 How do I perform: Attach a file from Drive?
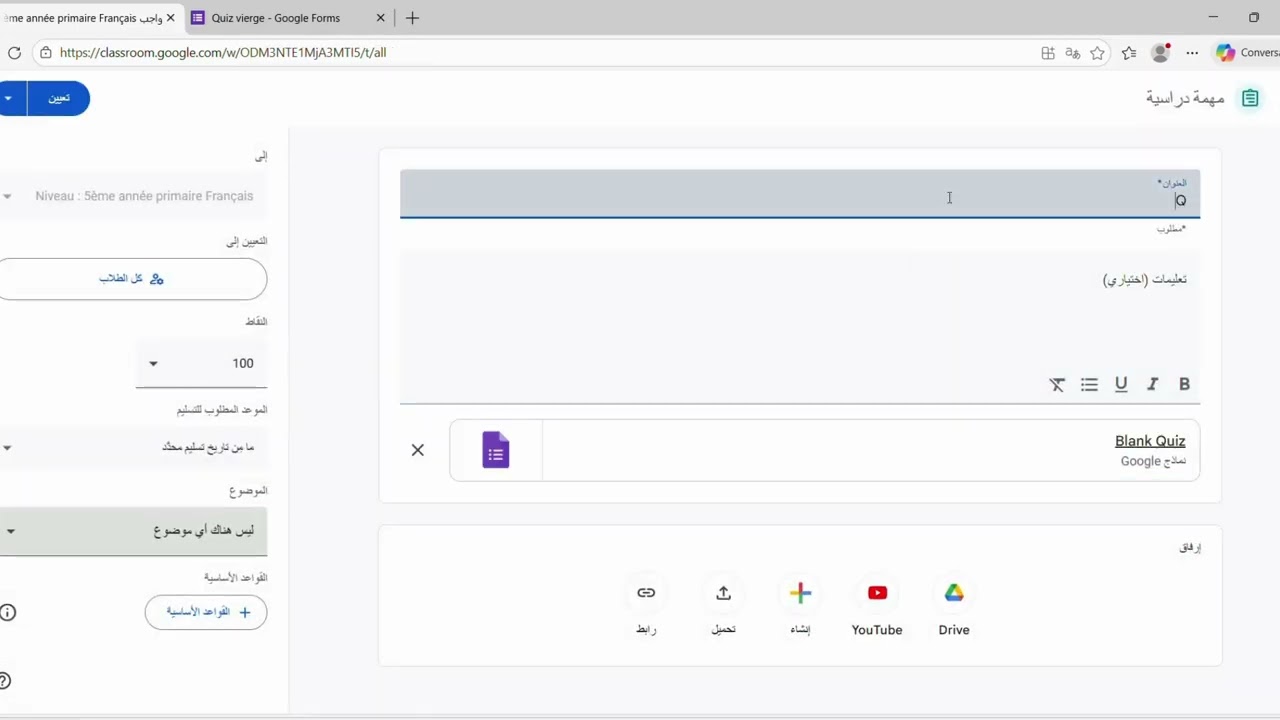click(954, 593)
